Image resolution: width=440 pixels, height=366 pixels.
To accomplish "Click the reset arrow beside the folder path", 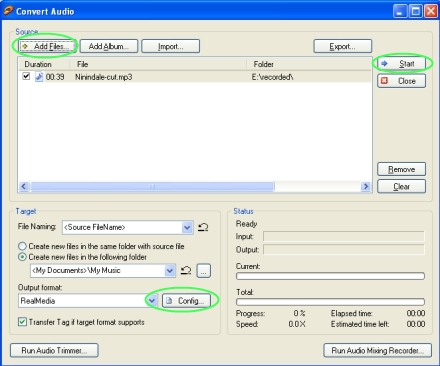I will tap(186, 270).
